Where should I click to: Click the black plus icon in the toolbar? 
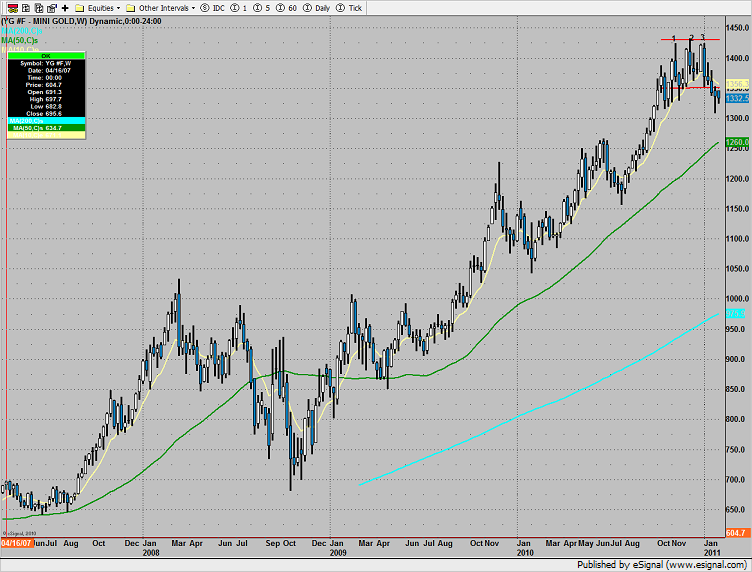click(65, 8)
